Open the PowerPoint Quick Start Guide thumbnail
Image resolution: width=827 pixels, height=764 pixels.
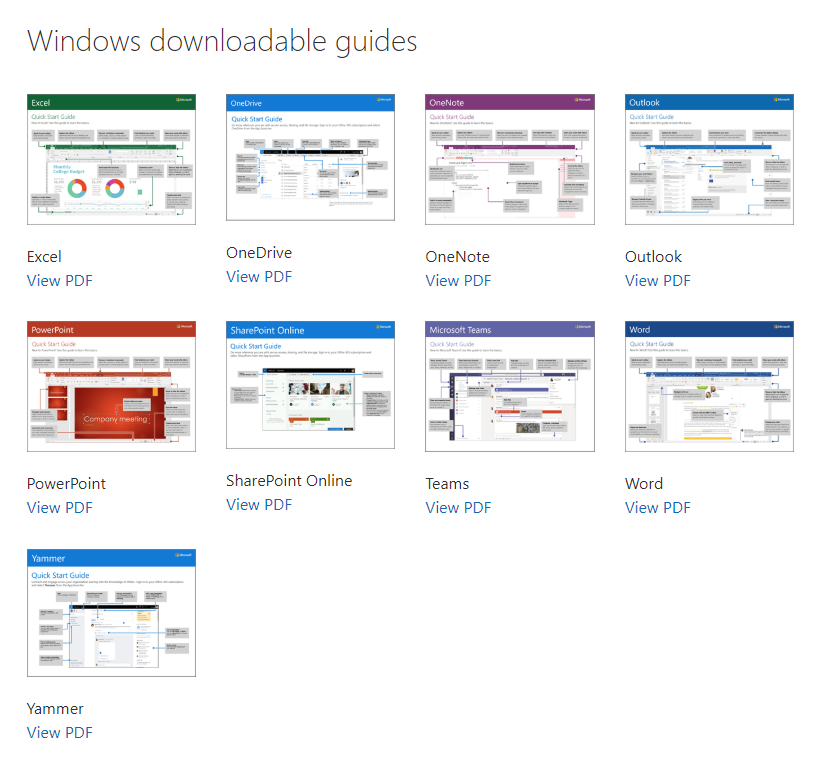click(x=111, y=386)
